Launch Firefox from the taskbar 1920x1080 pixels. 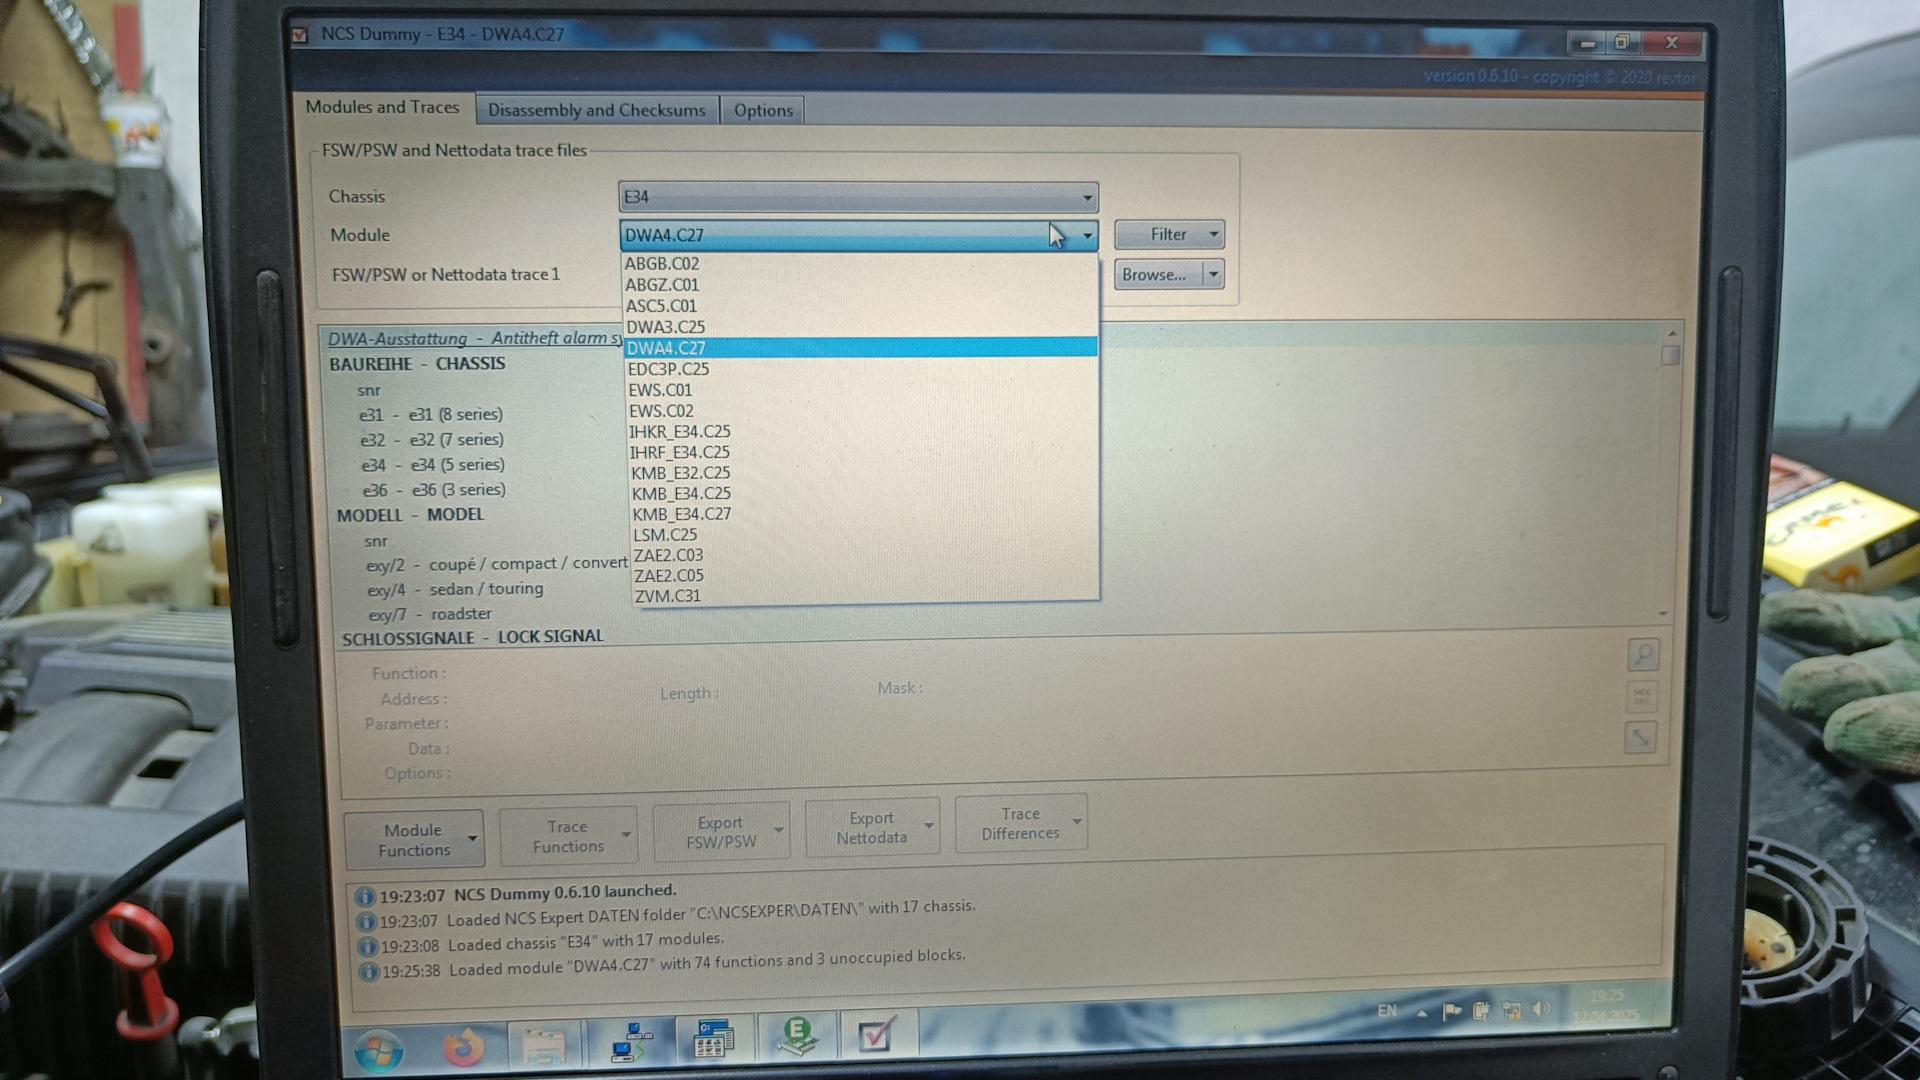(463, 1048)
